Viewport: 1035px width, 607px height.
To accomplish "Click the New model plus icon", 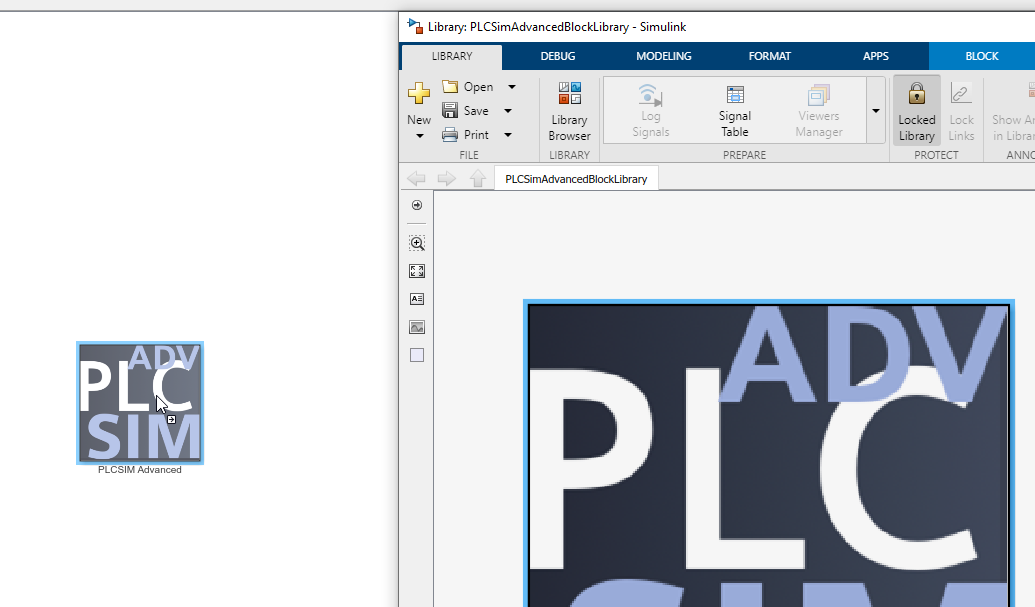I will click(x=418, y=93).
